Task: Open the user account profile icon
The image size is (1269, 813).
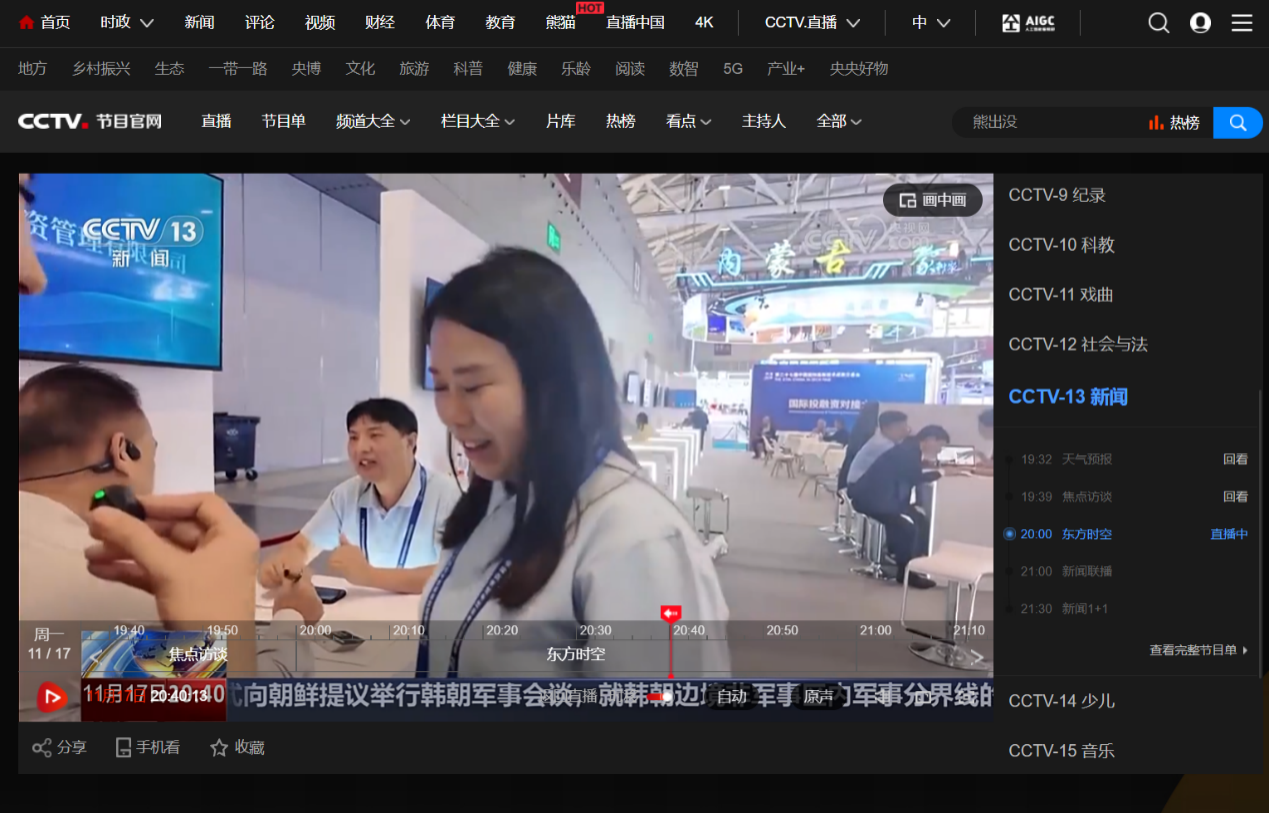Action: 1200,23
